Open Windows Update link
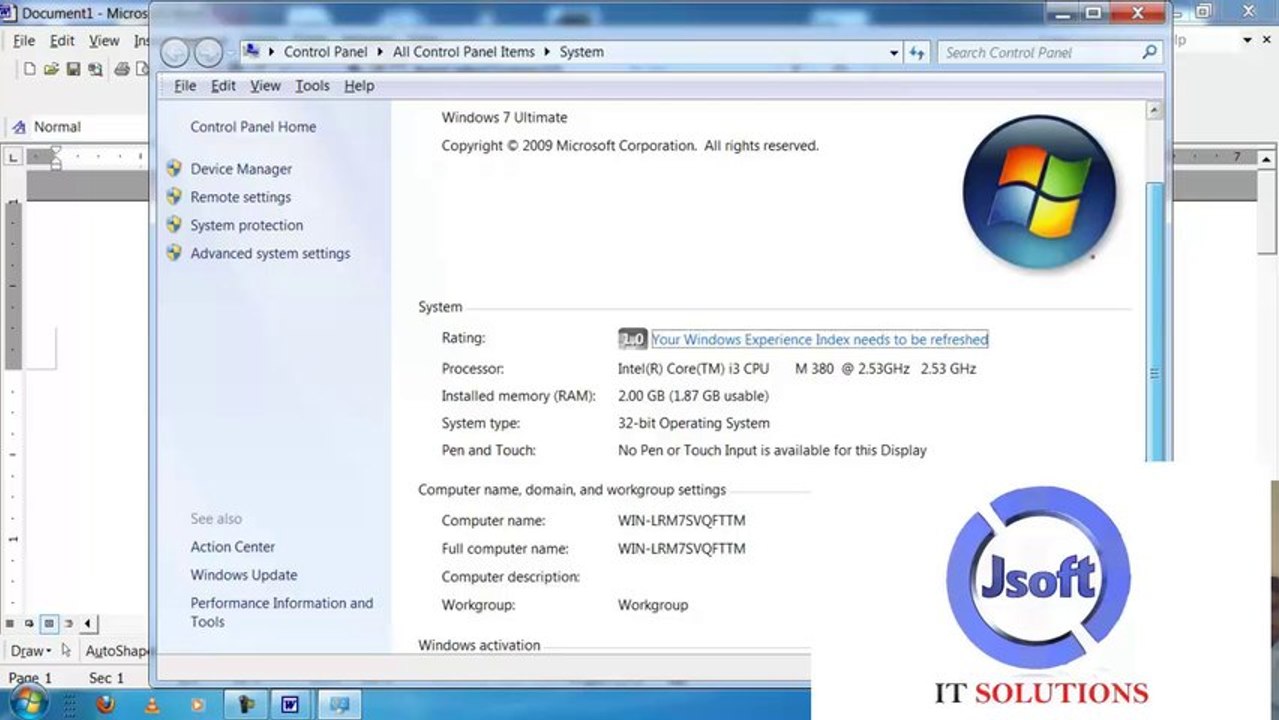Viewport: 1279px width, 720px height. [x=244, y=575]
